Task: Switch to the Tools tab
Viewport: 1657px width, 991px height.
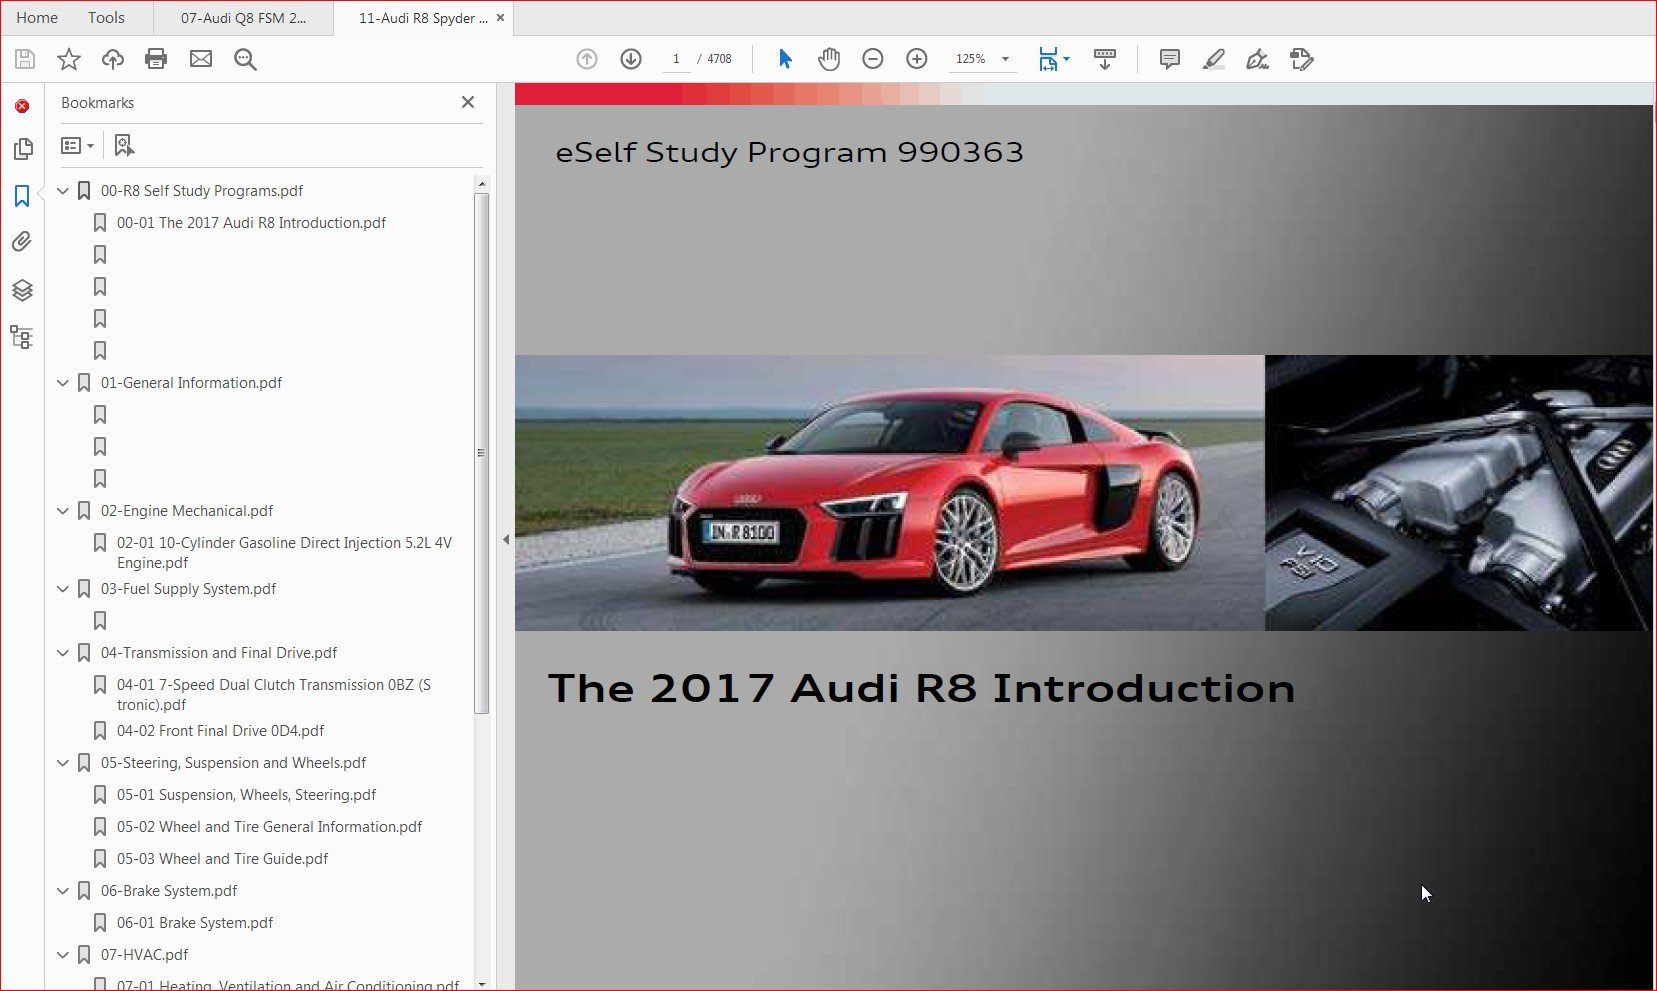Action: pyautogui.click(x=106, y=18)
